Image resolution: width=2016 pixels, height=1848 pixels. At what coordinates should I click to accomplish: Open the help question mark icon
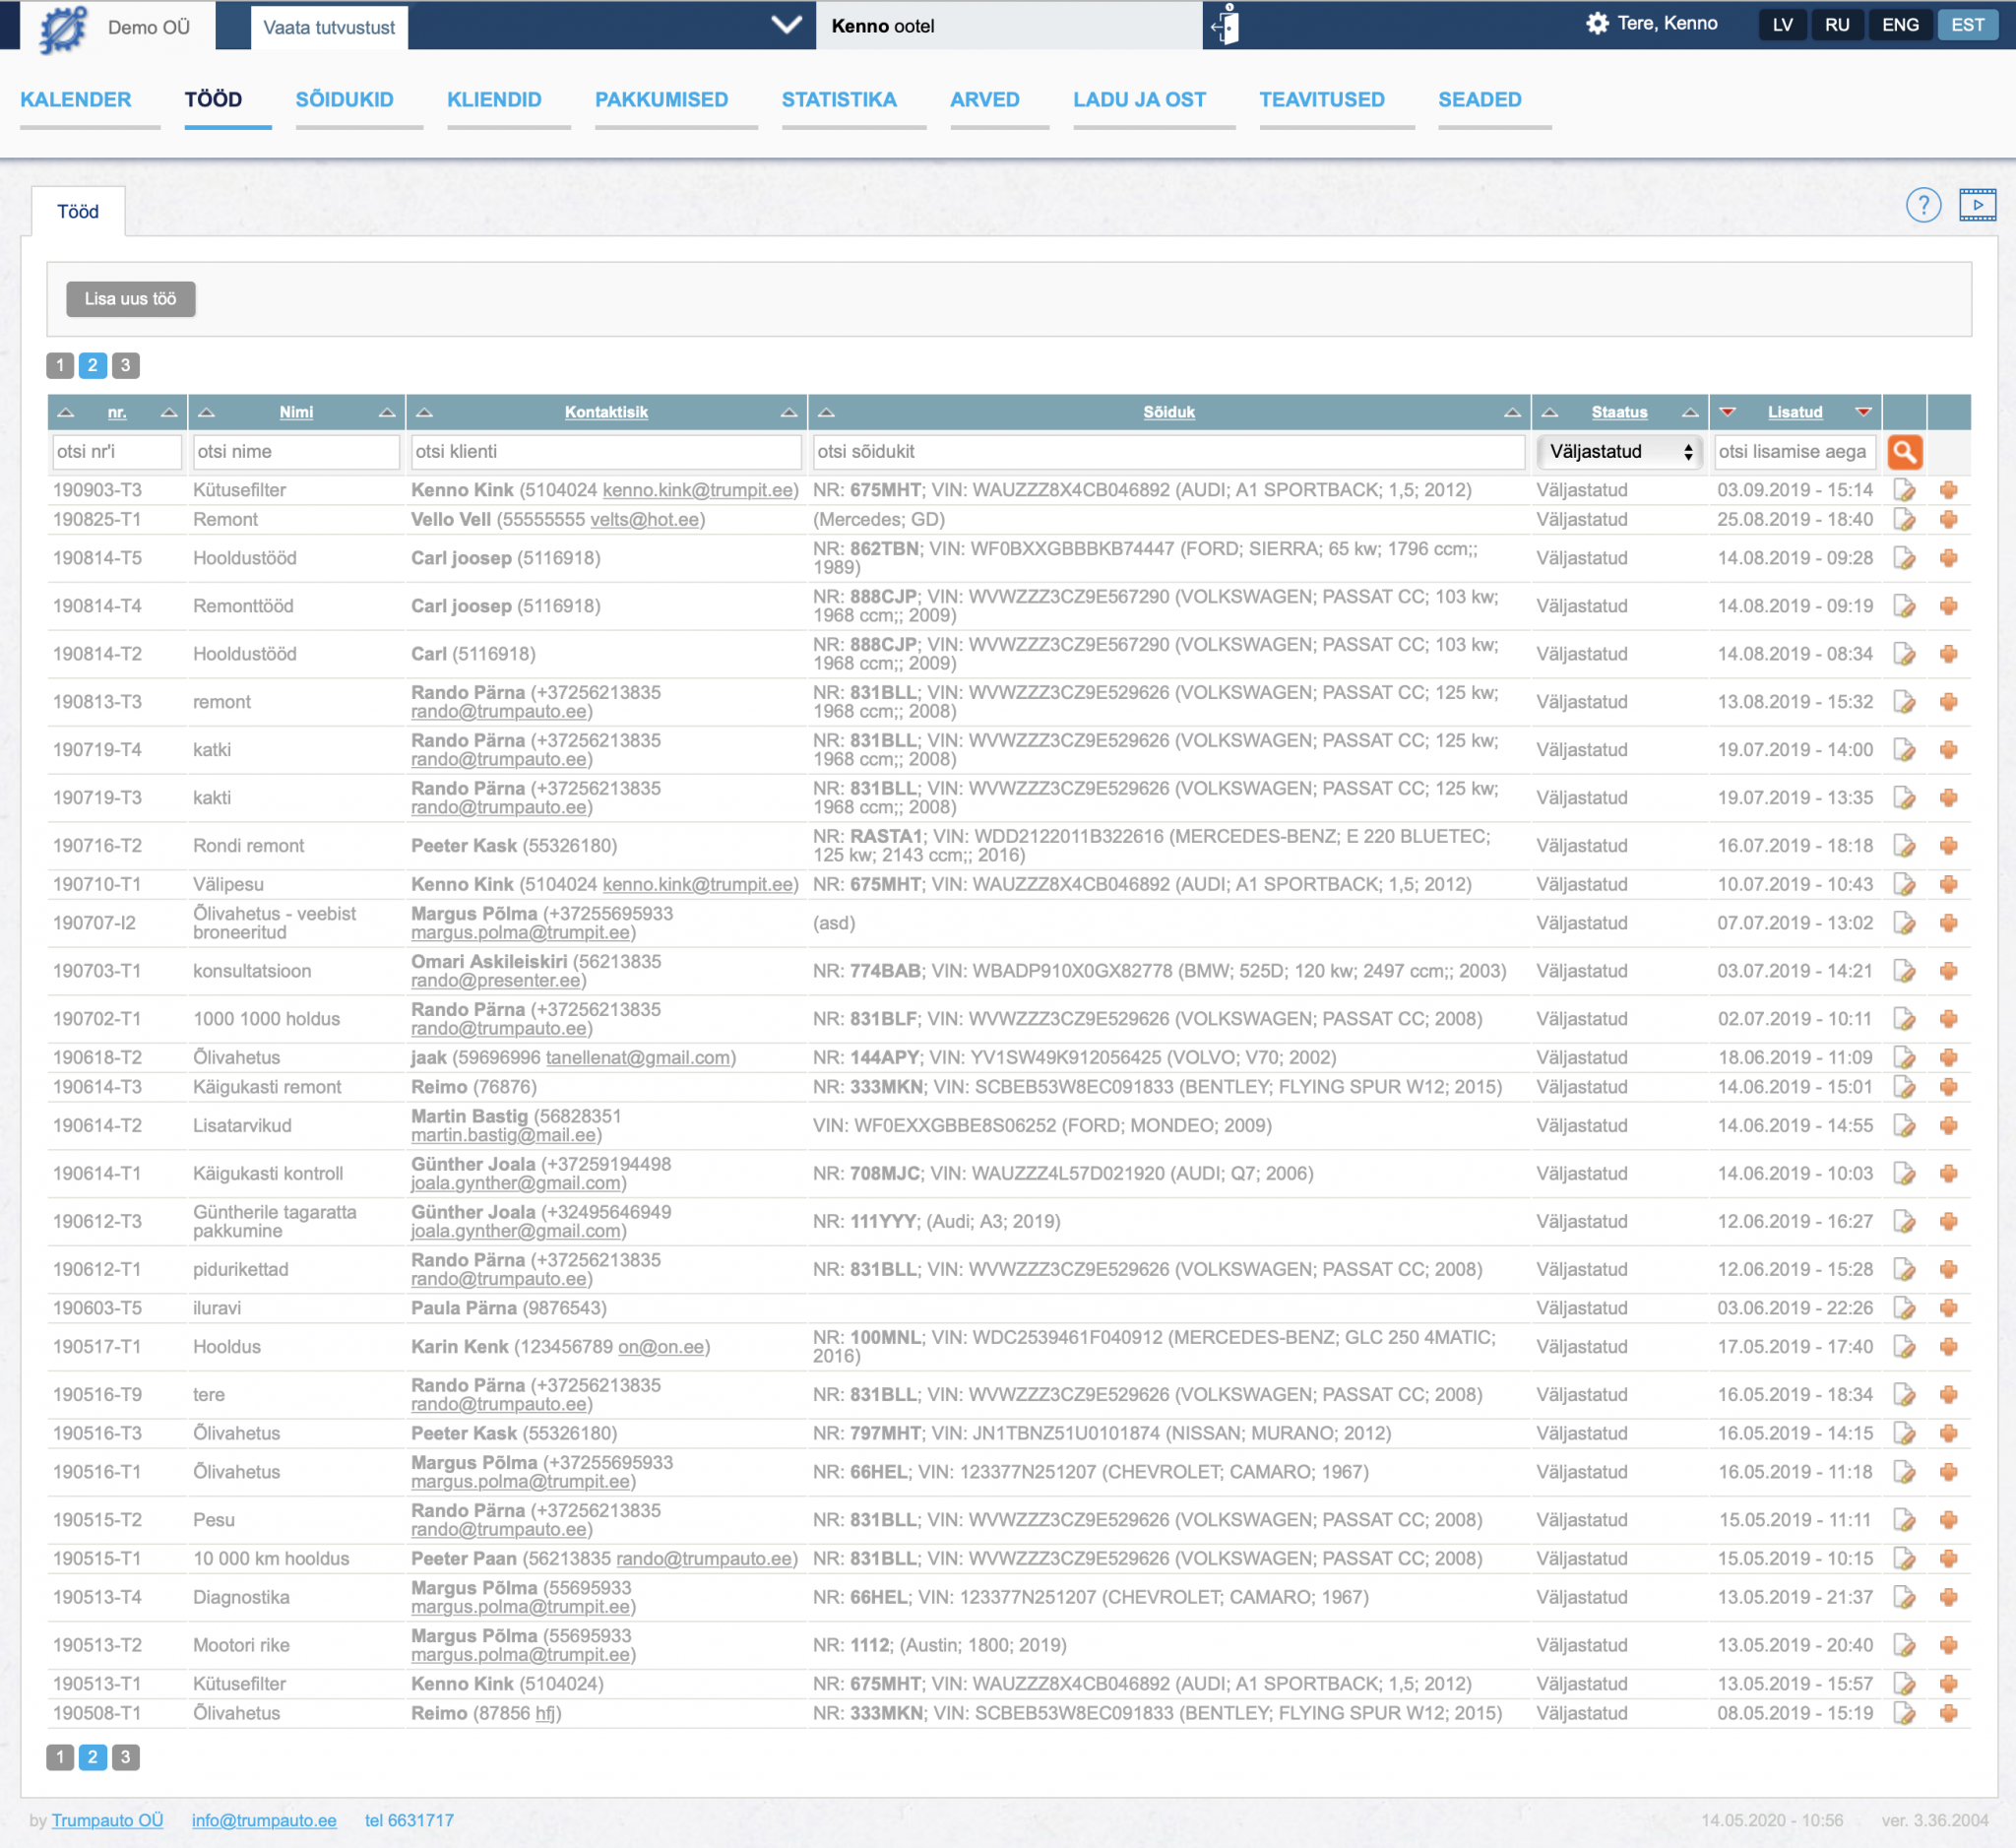[x=1922, y=205]
